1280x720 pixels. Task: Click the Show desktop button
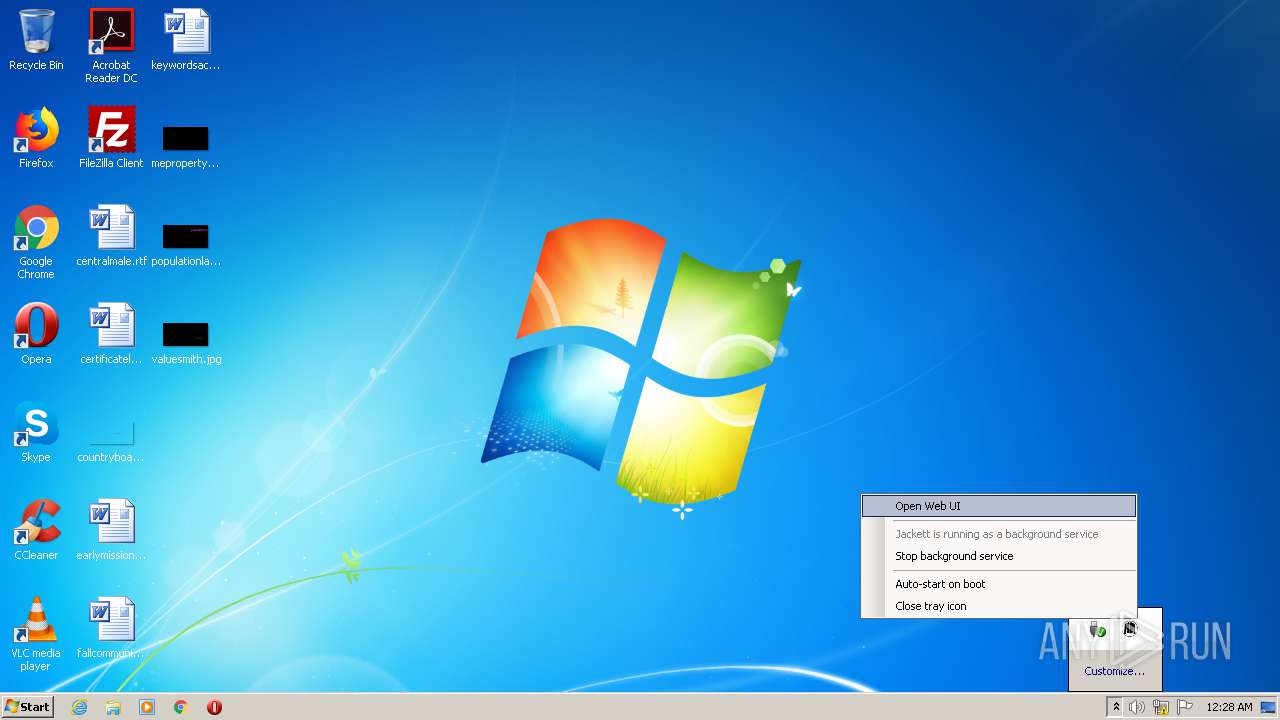click(1268, 707)
